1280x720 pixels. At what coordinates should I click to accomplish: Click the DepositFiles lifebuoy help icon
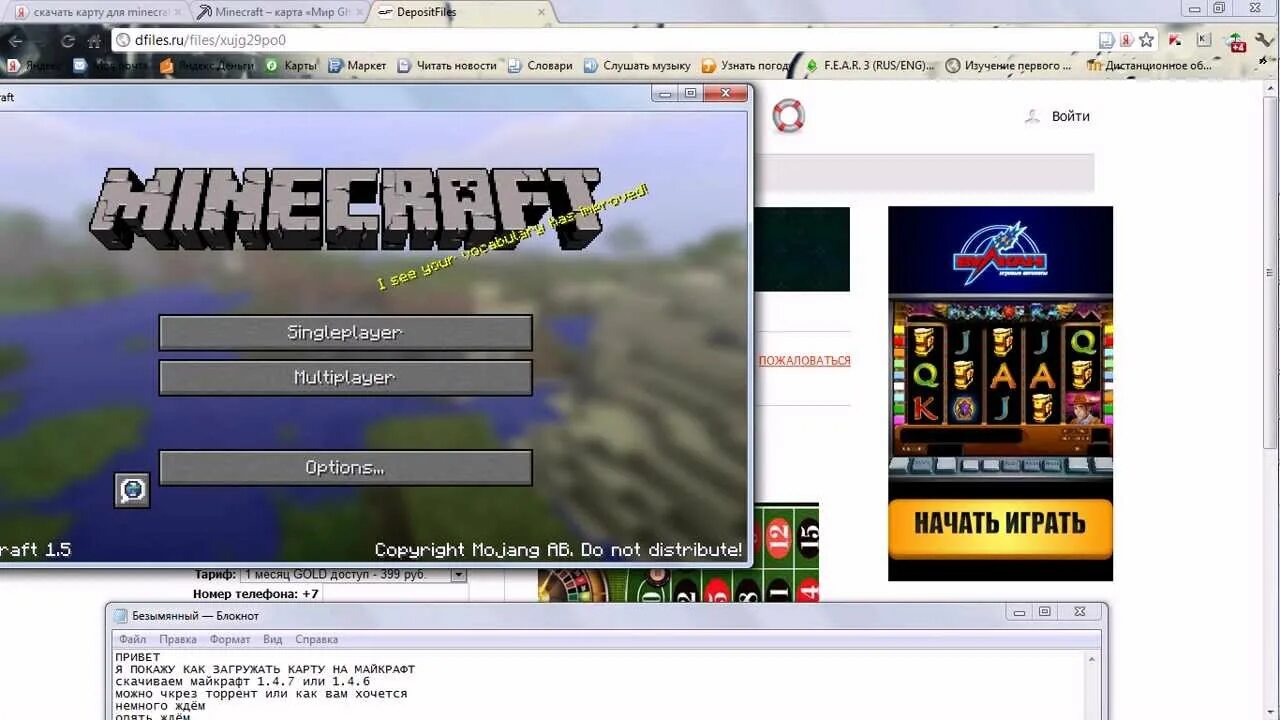(788, 116)
